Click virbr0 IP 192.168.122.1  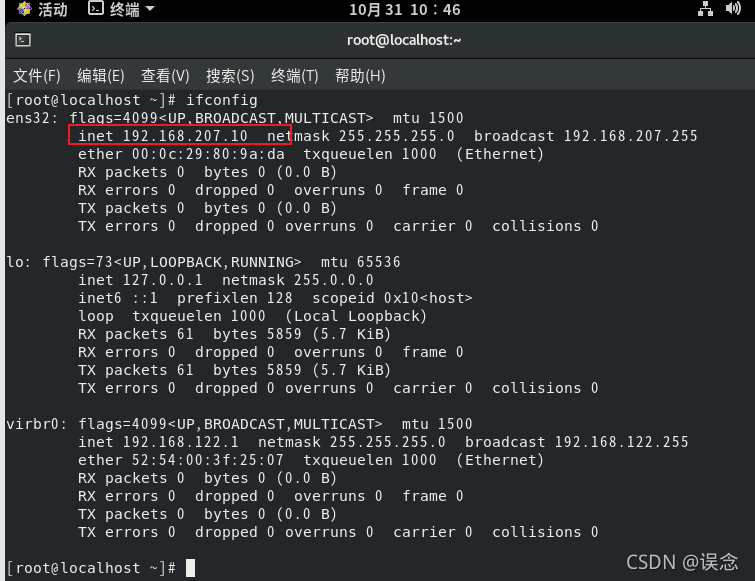(181, 442)
